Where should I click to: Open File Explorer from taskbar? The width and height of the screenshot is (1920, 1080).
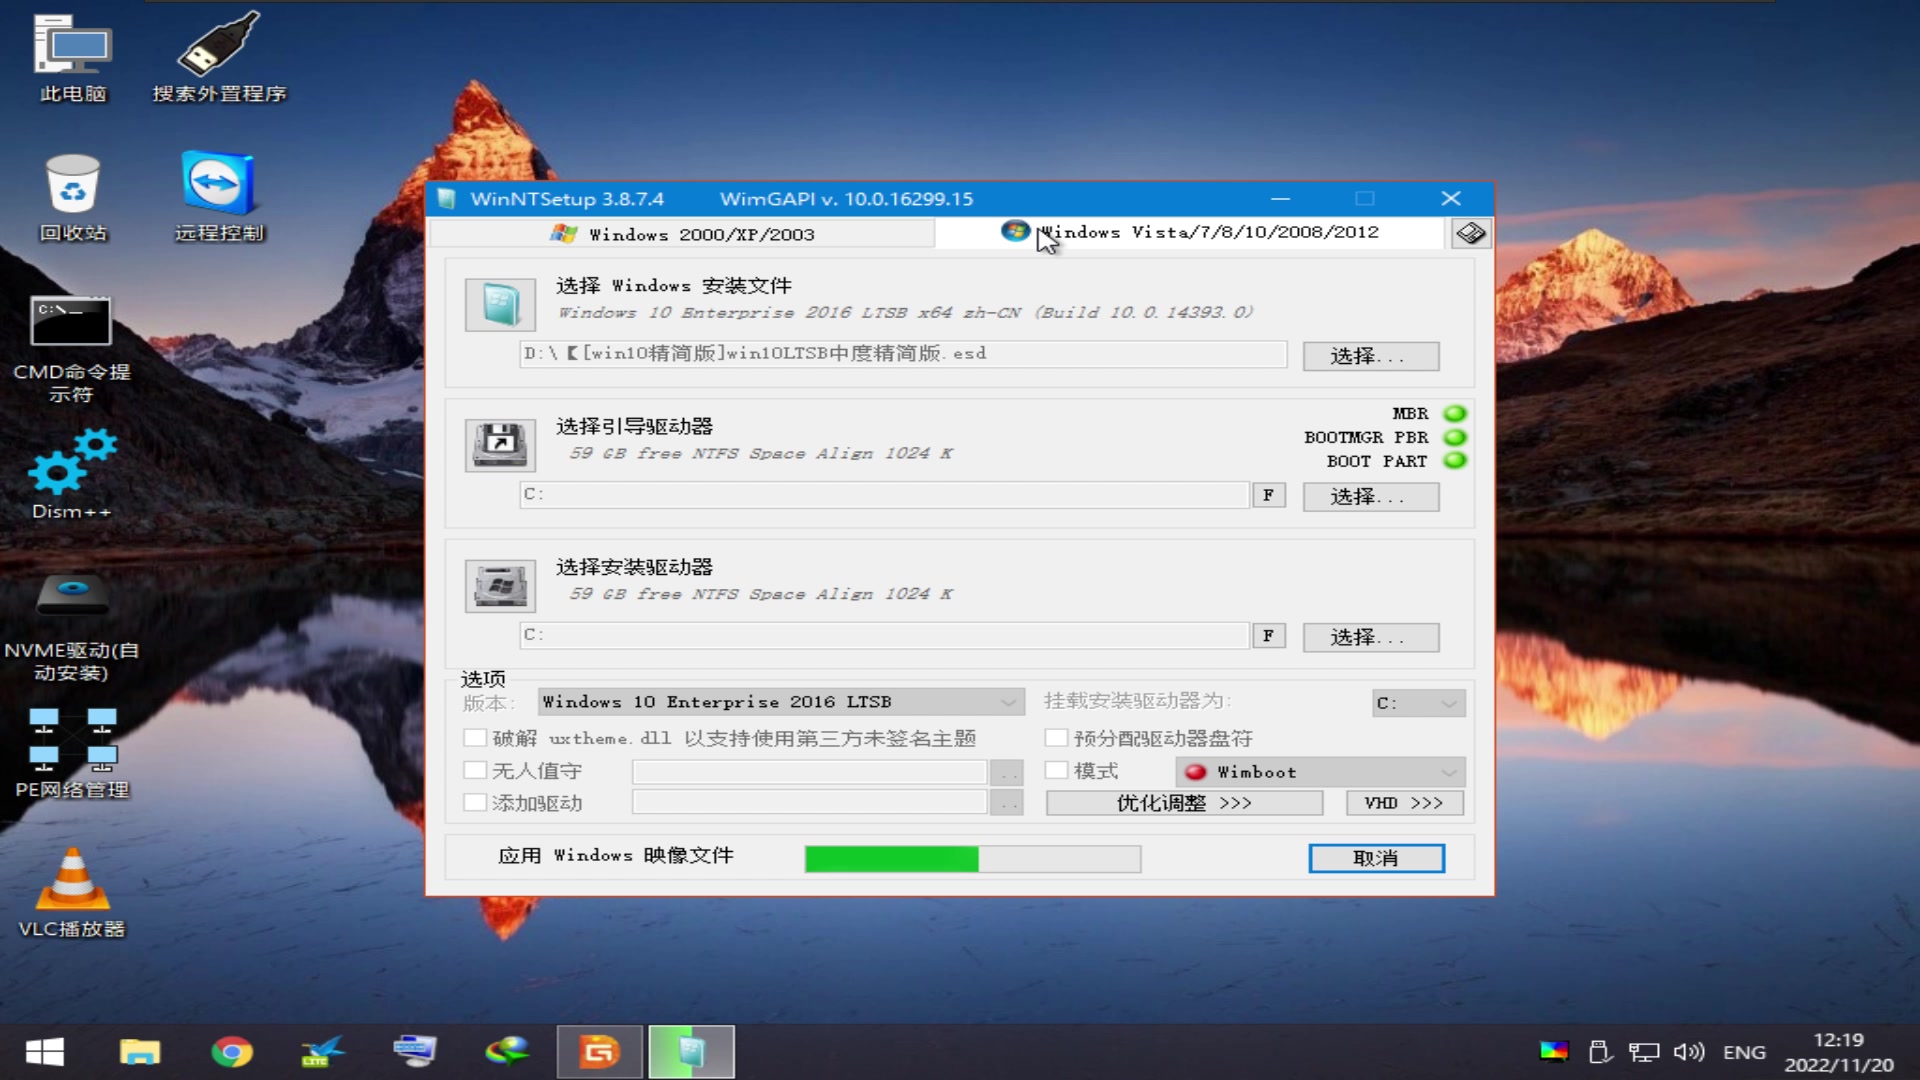(x=139, y=1052)
